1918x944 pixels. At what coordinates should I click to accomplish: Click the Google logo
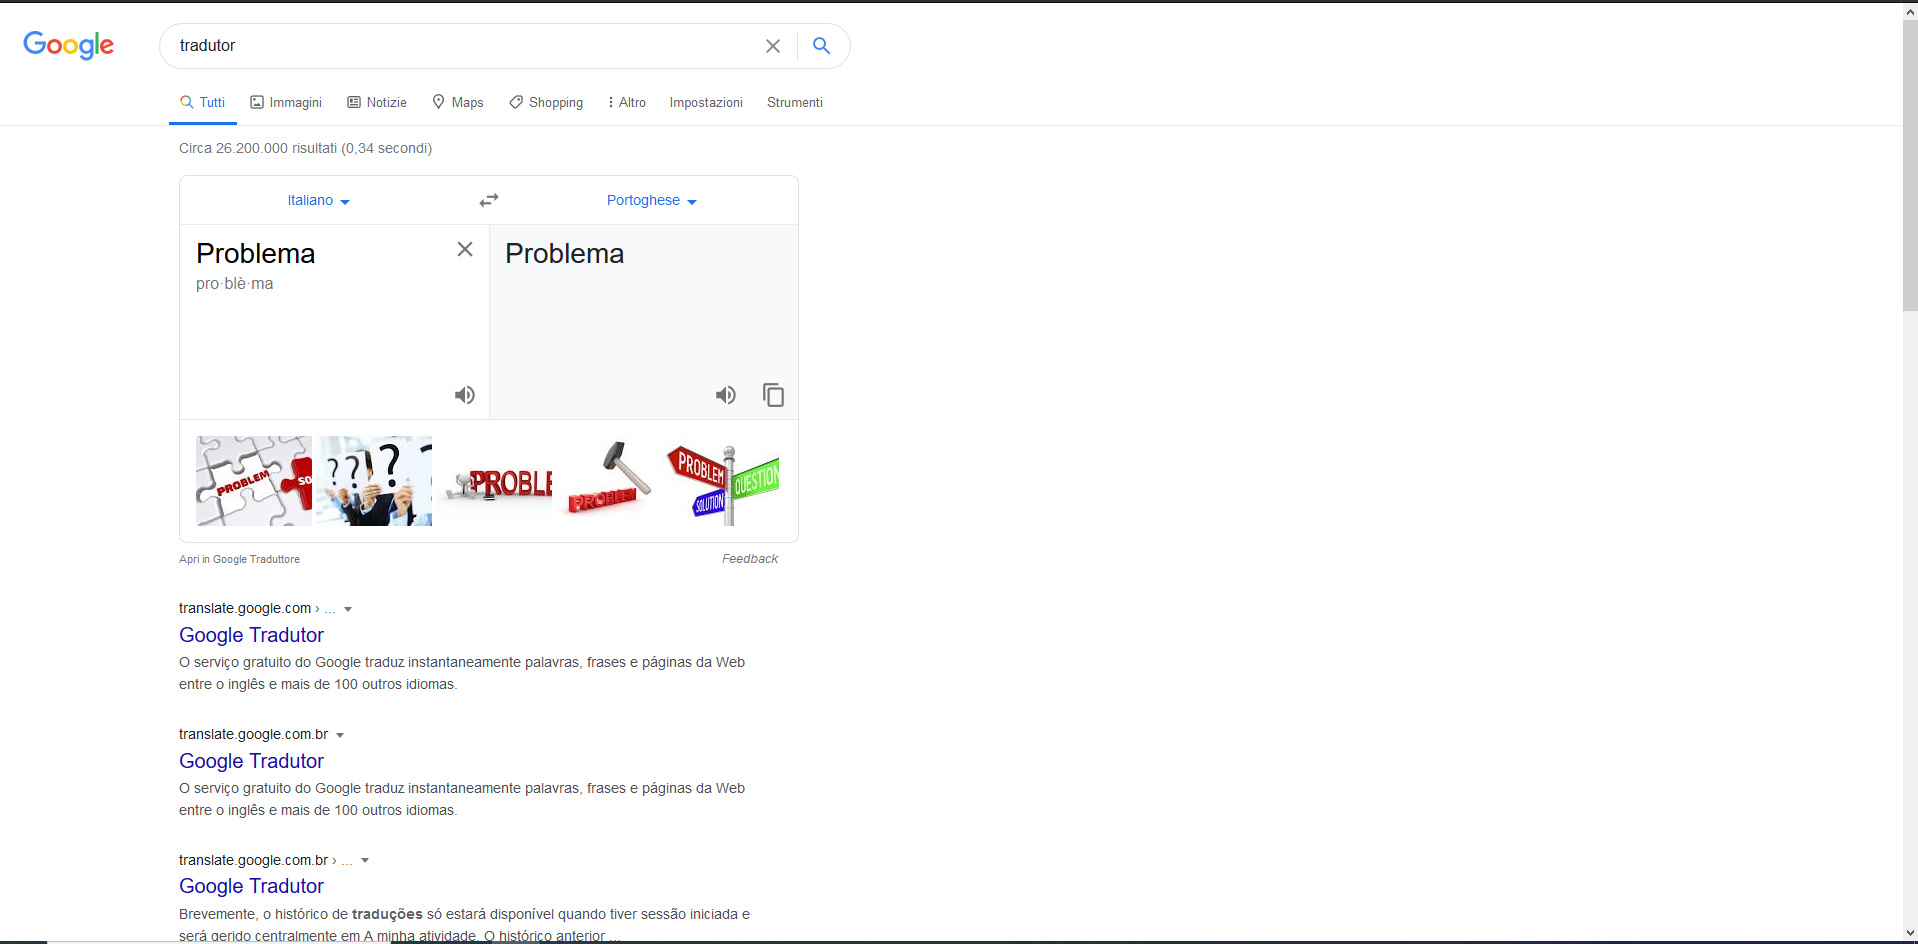[x=68, y=45]
